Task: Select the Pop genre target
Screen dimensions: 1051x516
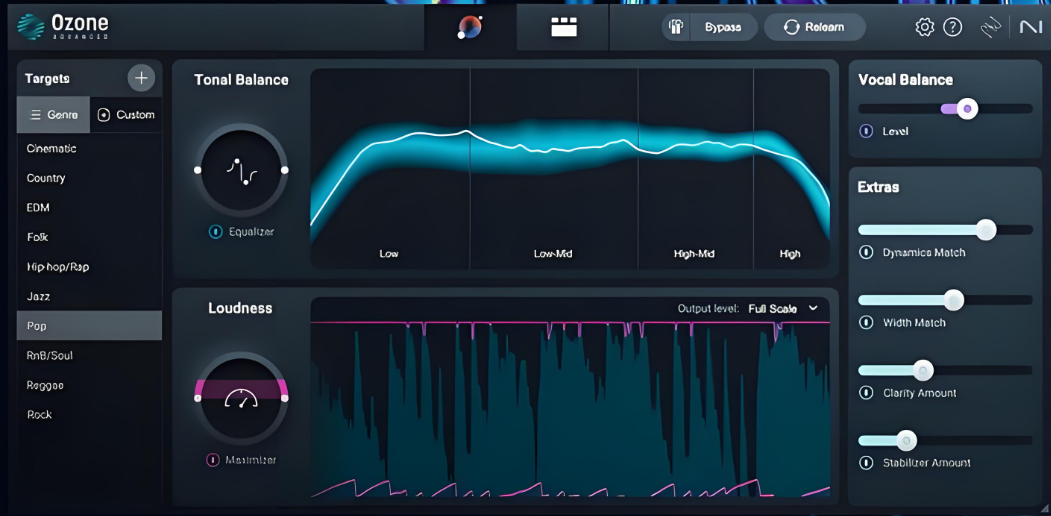Action: point(89,326)
